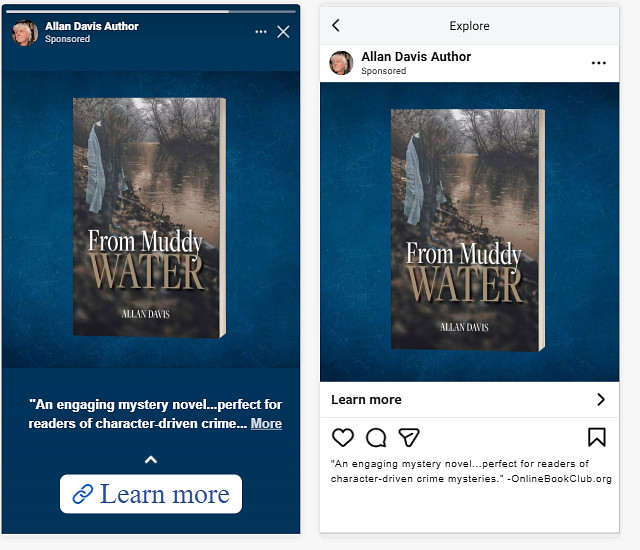Click the link icon in the story's Learn more button
The image size is (640, 550).
pyautogui.click(x=83, y=494)
